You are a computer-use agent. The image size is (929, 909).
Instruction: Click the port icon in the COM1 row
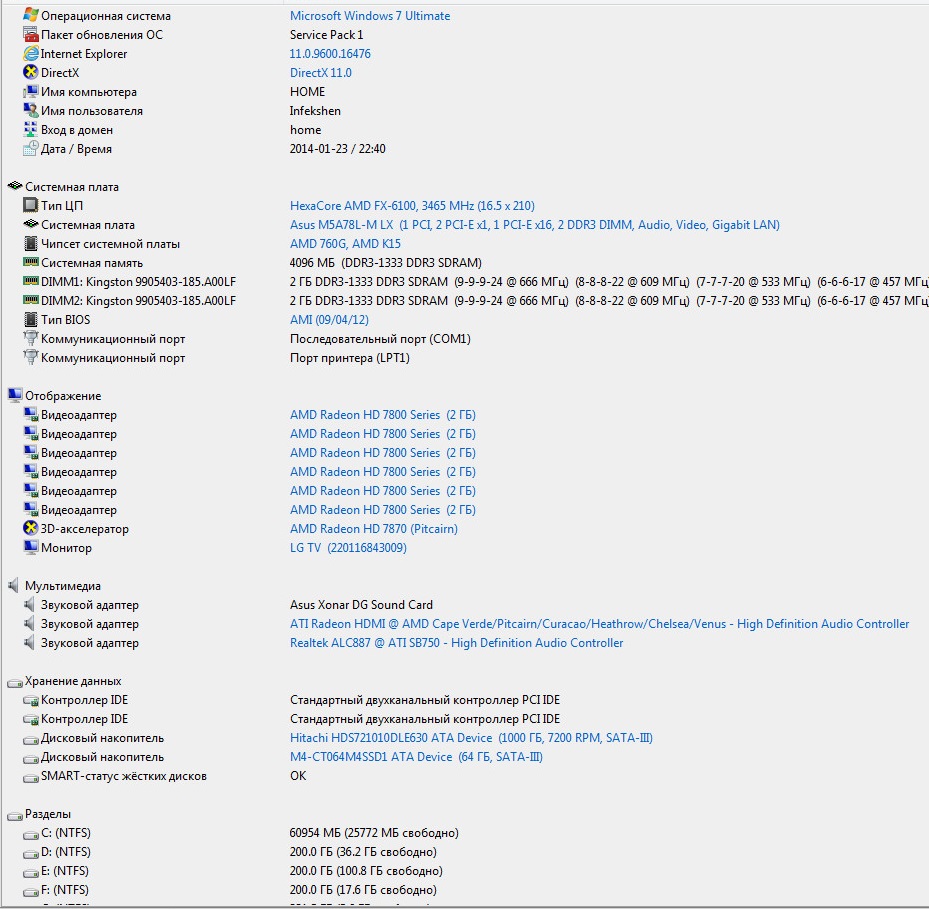31,338
